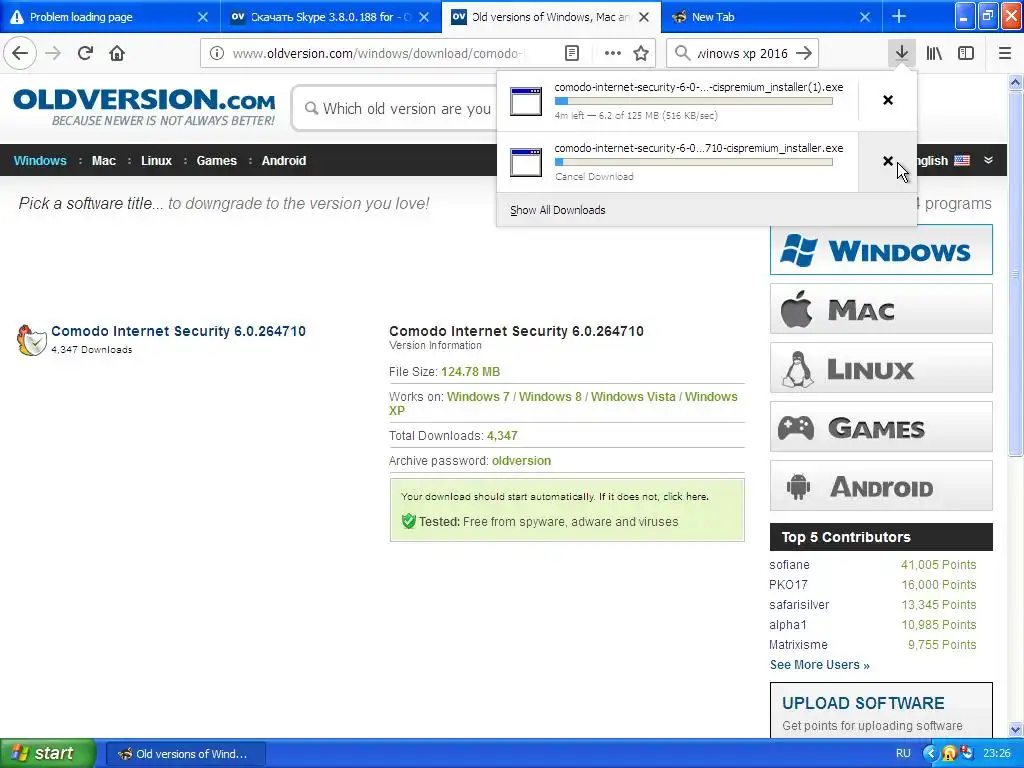
Task: Show site information icon in address bar
Action: [216, 54]
